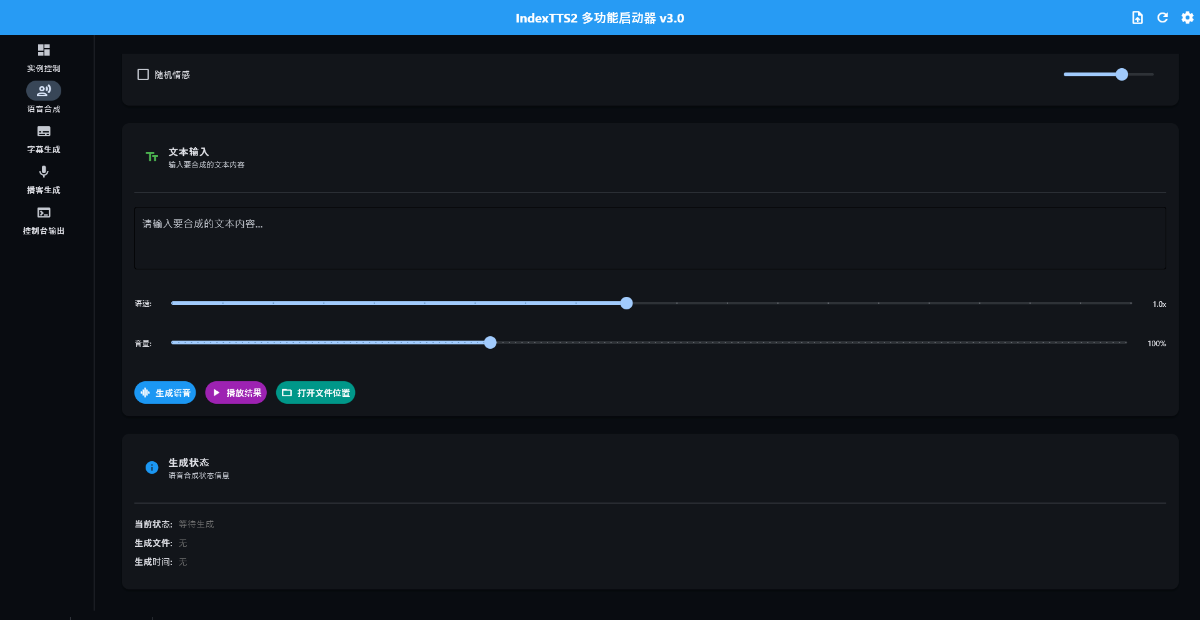The width and height of the screenshot is (1200, 620).
Task: Open the 实例控制 dashboard panel
Action: point(43,50)
